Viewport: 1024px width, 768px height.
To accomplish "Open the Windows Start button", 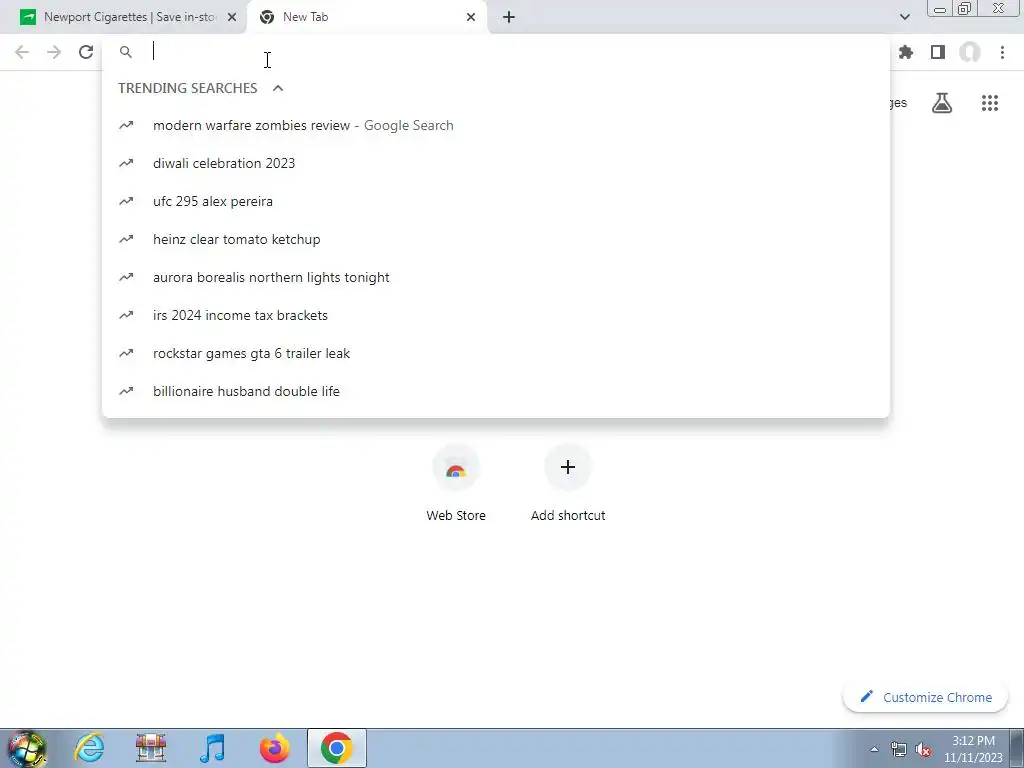I will pos(26,748).
